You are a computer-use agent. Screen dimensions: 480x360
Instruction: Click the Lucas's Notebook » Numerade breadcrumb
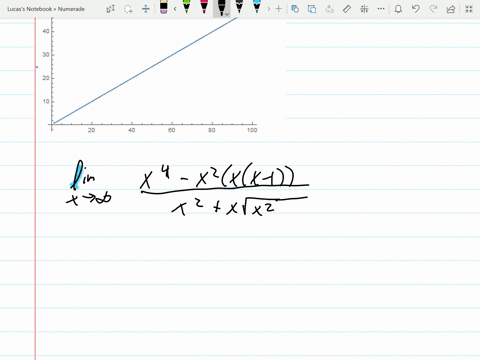click(46, 9)
